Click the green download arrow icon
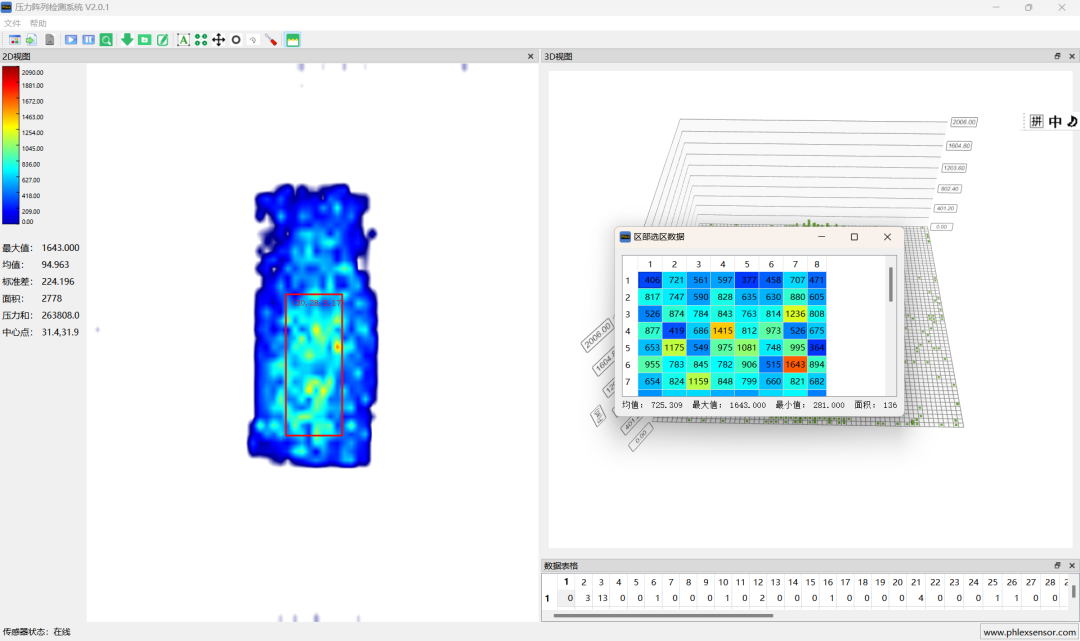Screen dimensions: 1080x641 pyautogui.click(x=127, y=40)
